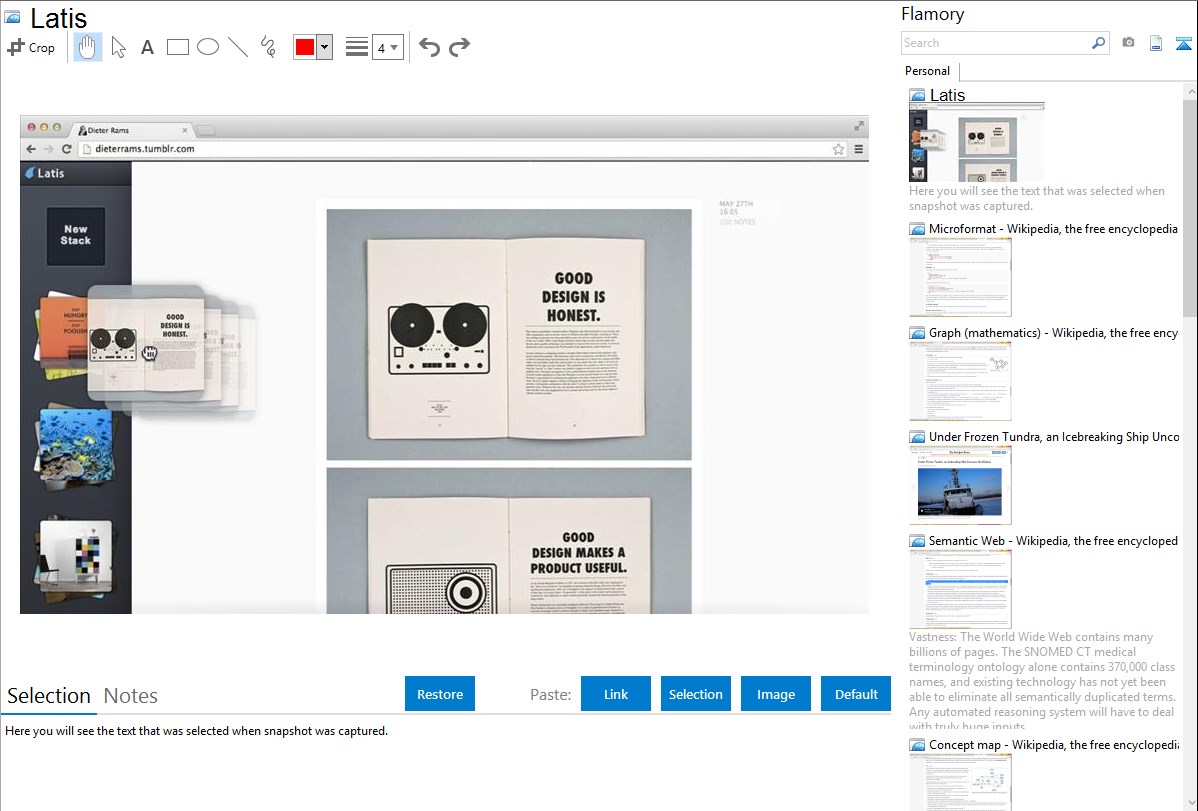The image size is (1198, 811).
Task: Pick the rectangle shape tool
Action: [x=178, y=47]
